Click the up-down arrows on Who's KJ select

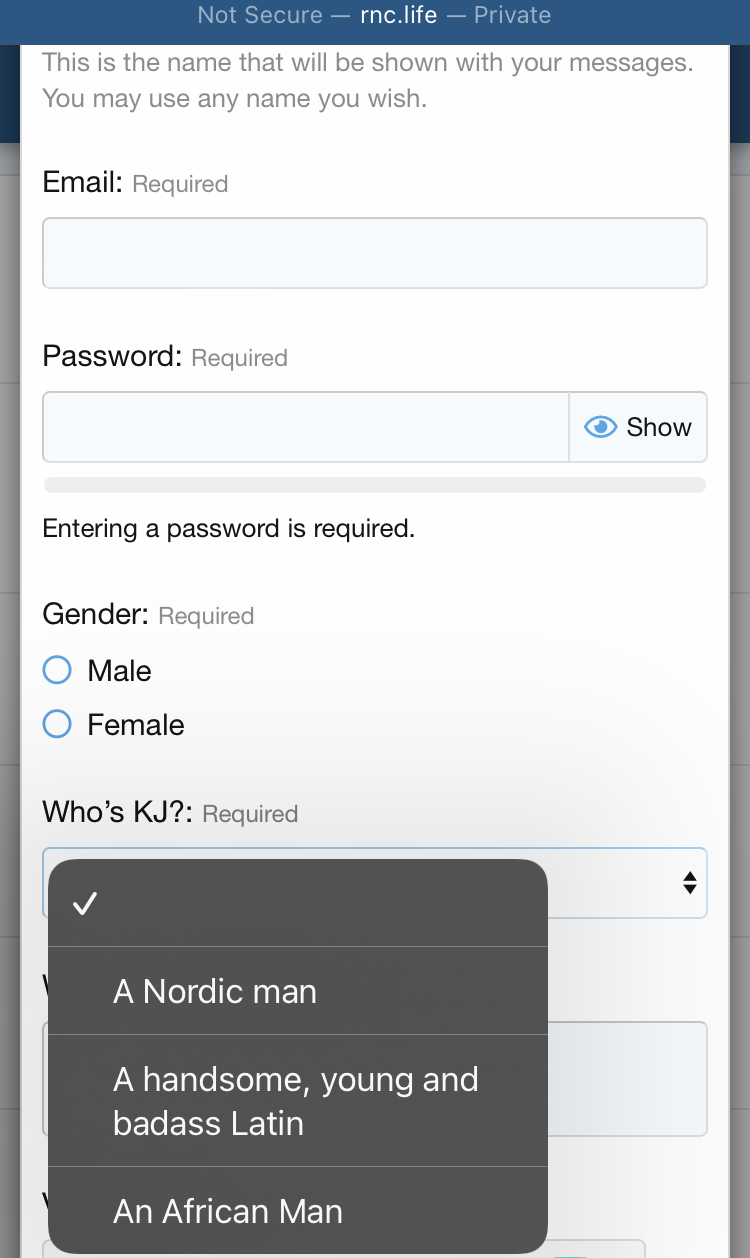click(689, 883)
